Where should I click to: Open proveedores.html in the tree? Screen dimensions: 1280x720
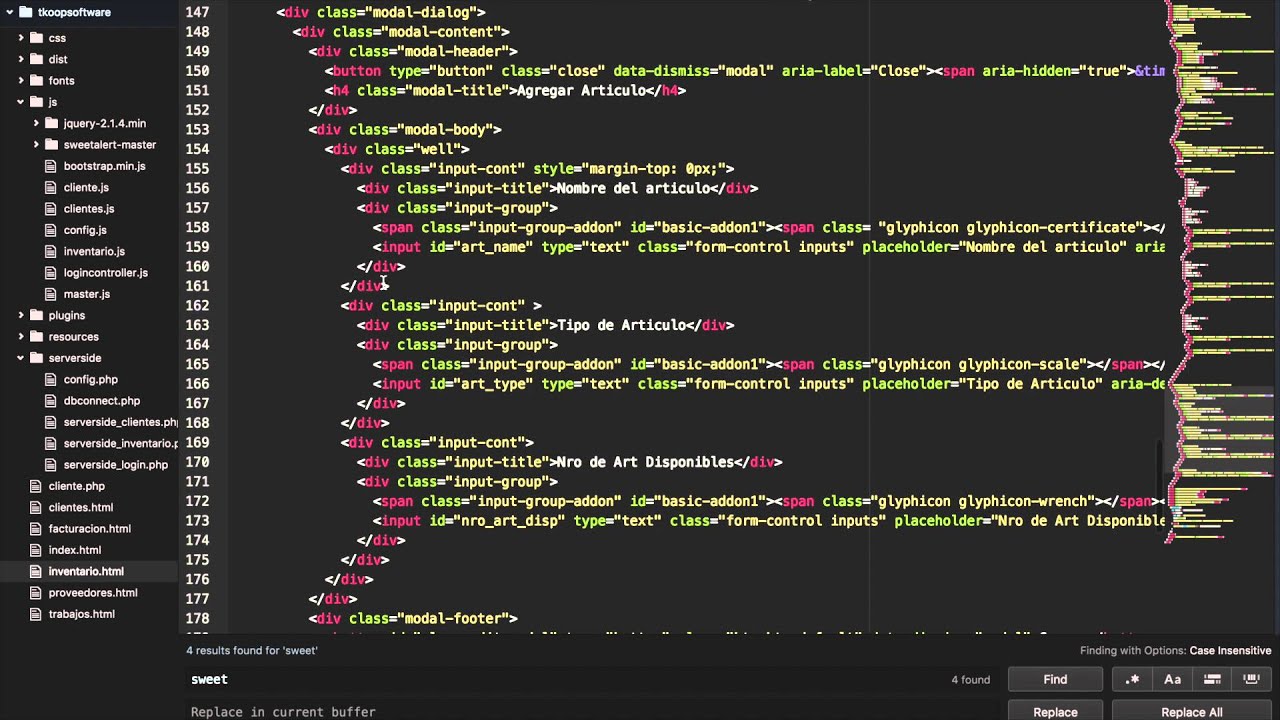(x=92, y=592)
